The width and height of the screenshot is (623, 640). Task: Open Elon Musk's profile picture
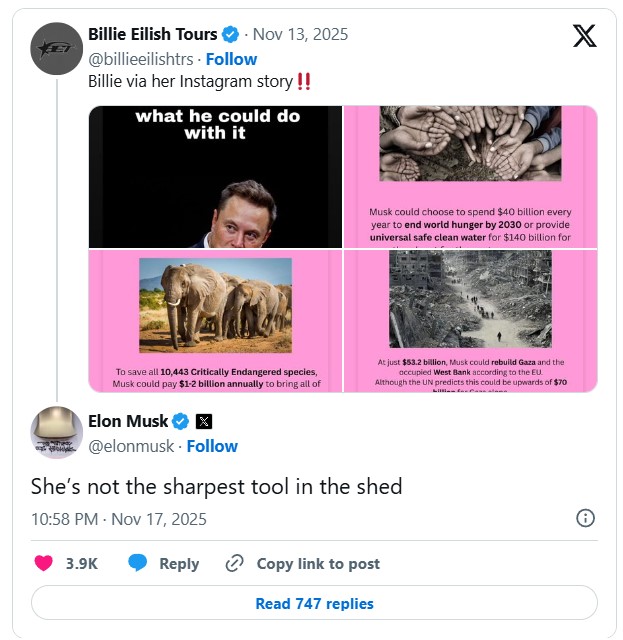click(57, 433)
